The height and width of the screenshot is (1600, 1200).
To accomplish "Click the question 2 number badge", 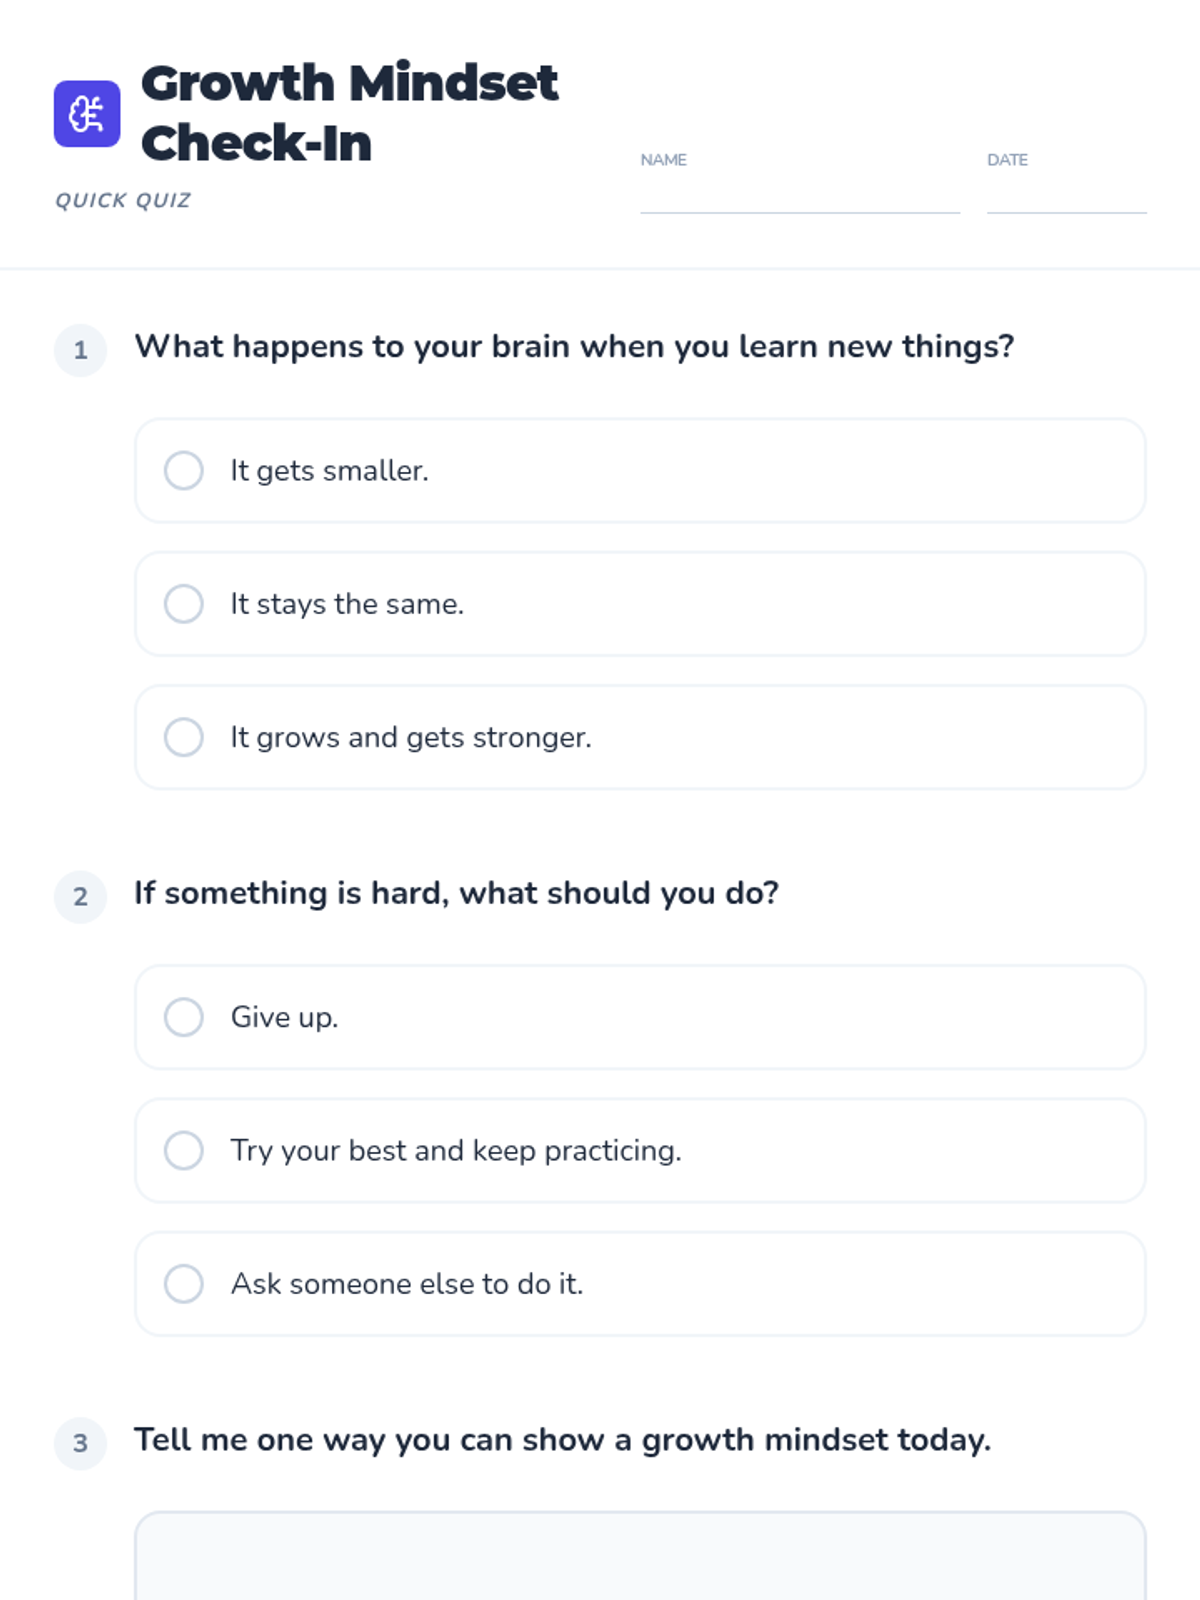I will tap(81, 896).
